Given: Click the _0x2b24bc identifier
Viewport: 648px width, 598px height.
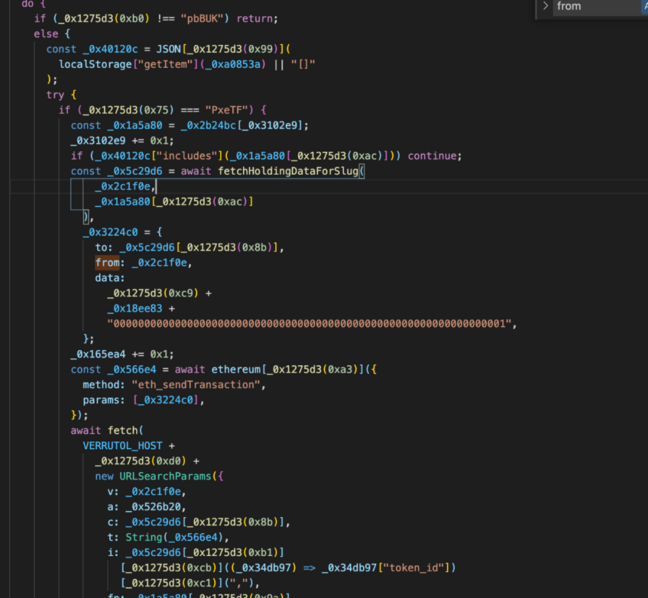Looking at the screenshot, I should click(208, 125).
